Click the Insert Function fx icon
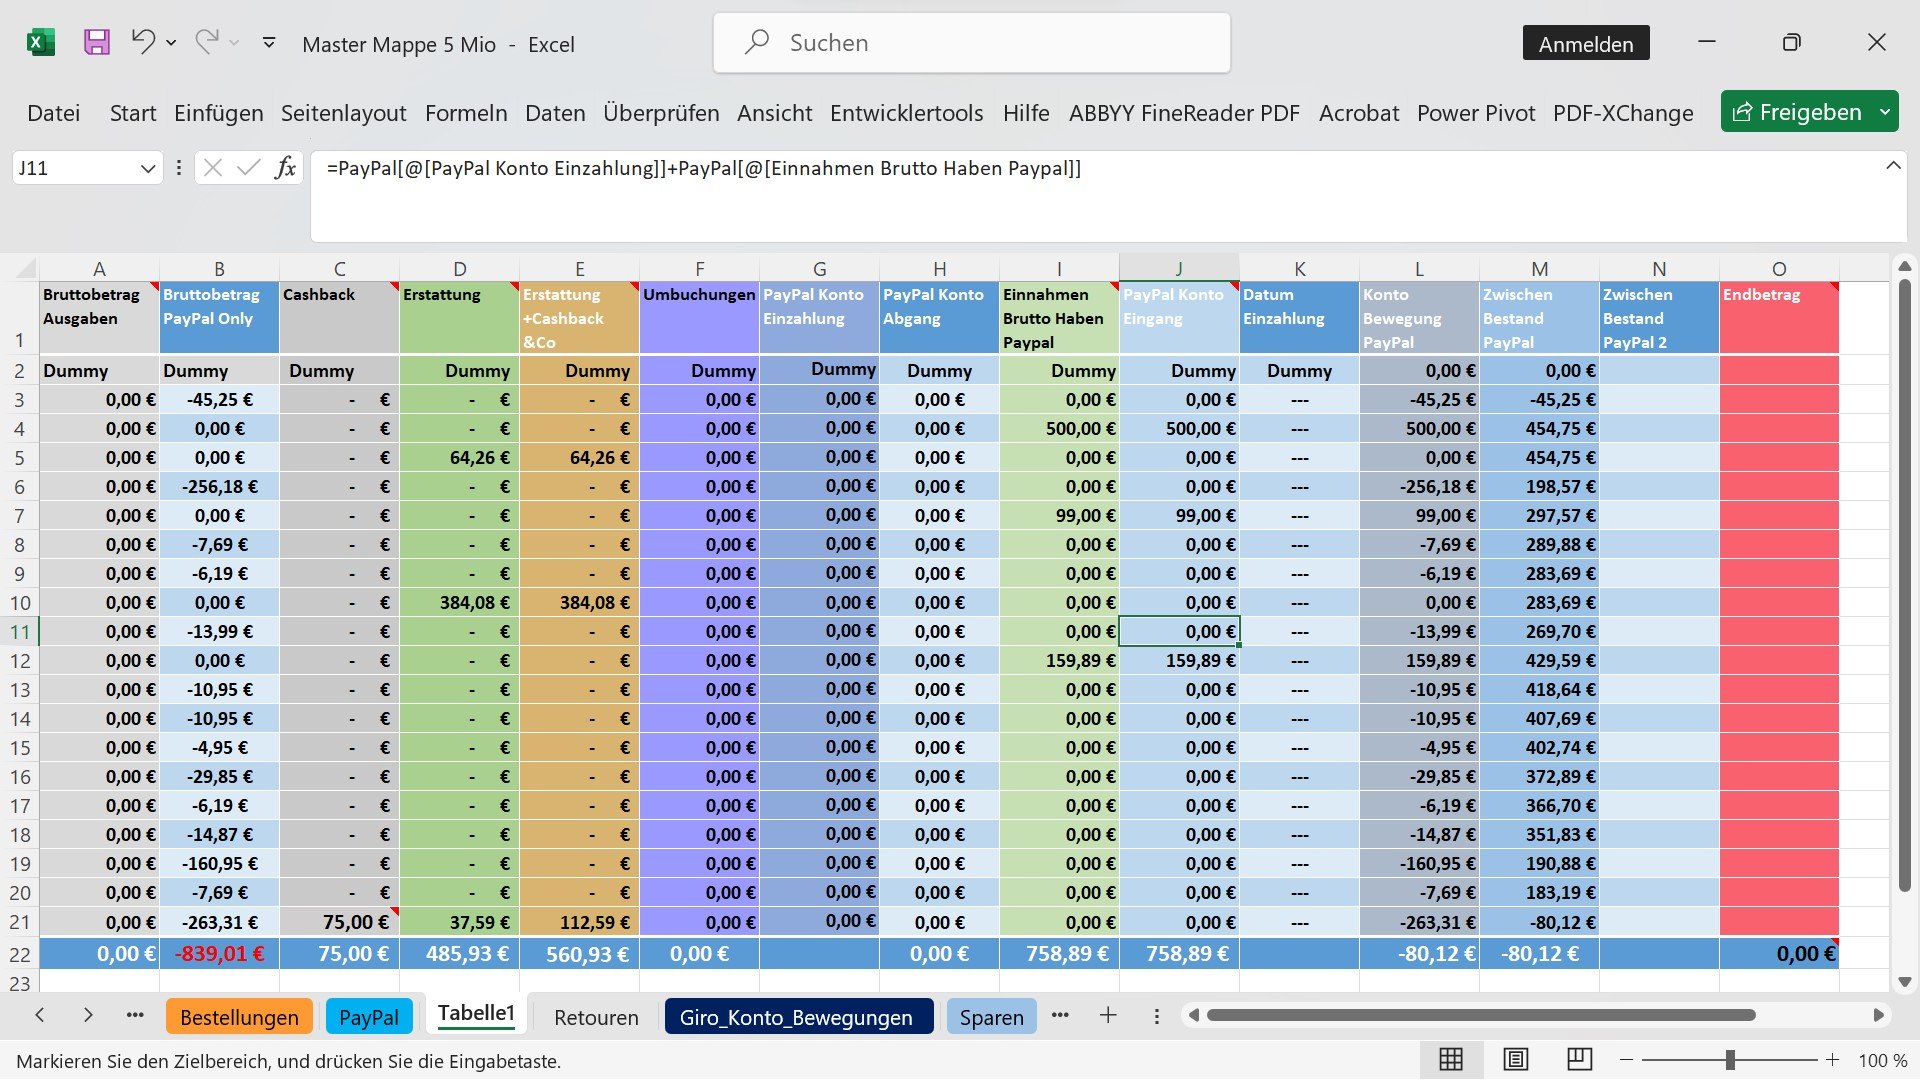Viewport: 1920px width, 1080px height. pyautogui.click(x=285, y=168)
